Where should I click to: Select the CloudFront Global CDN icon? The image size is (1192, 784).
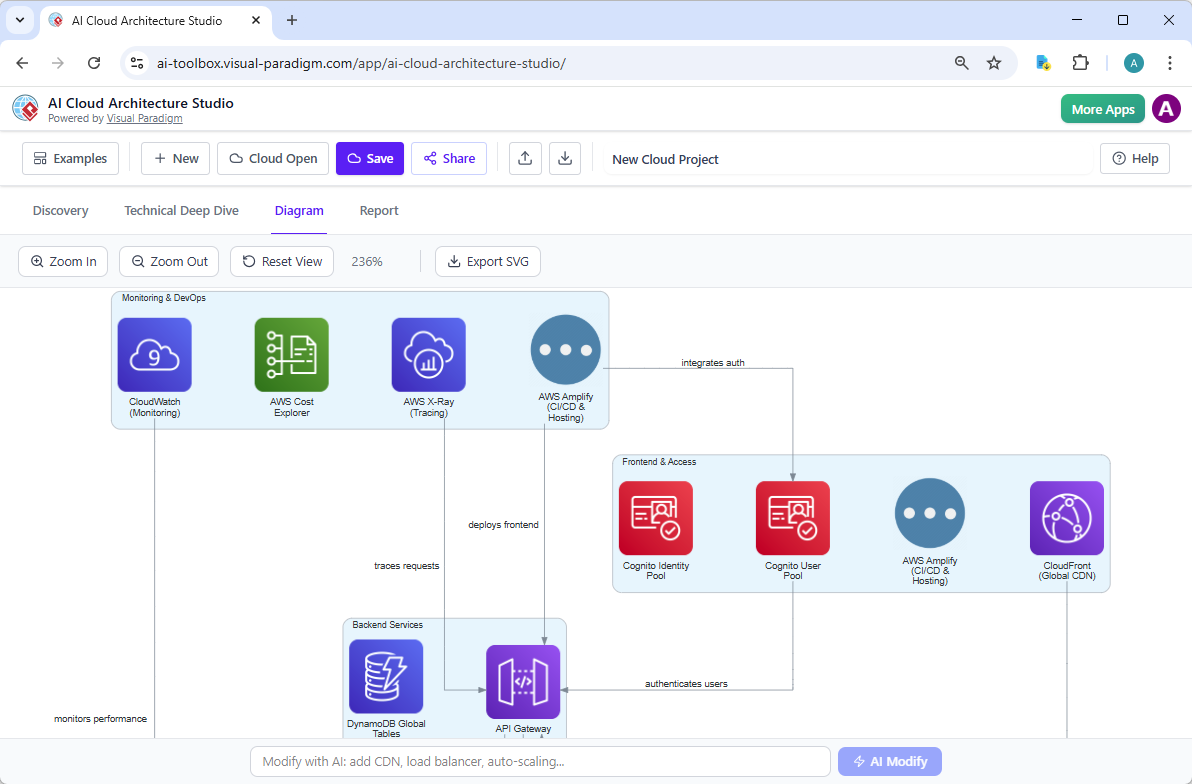(1066, 518)
